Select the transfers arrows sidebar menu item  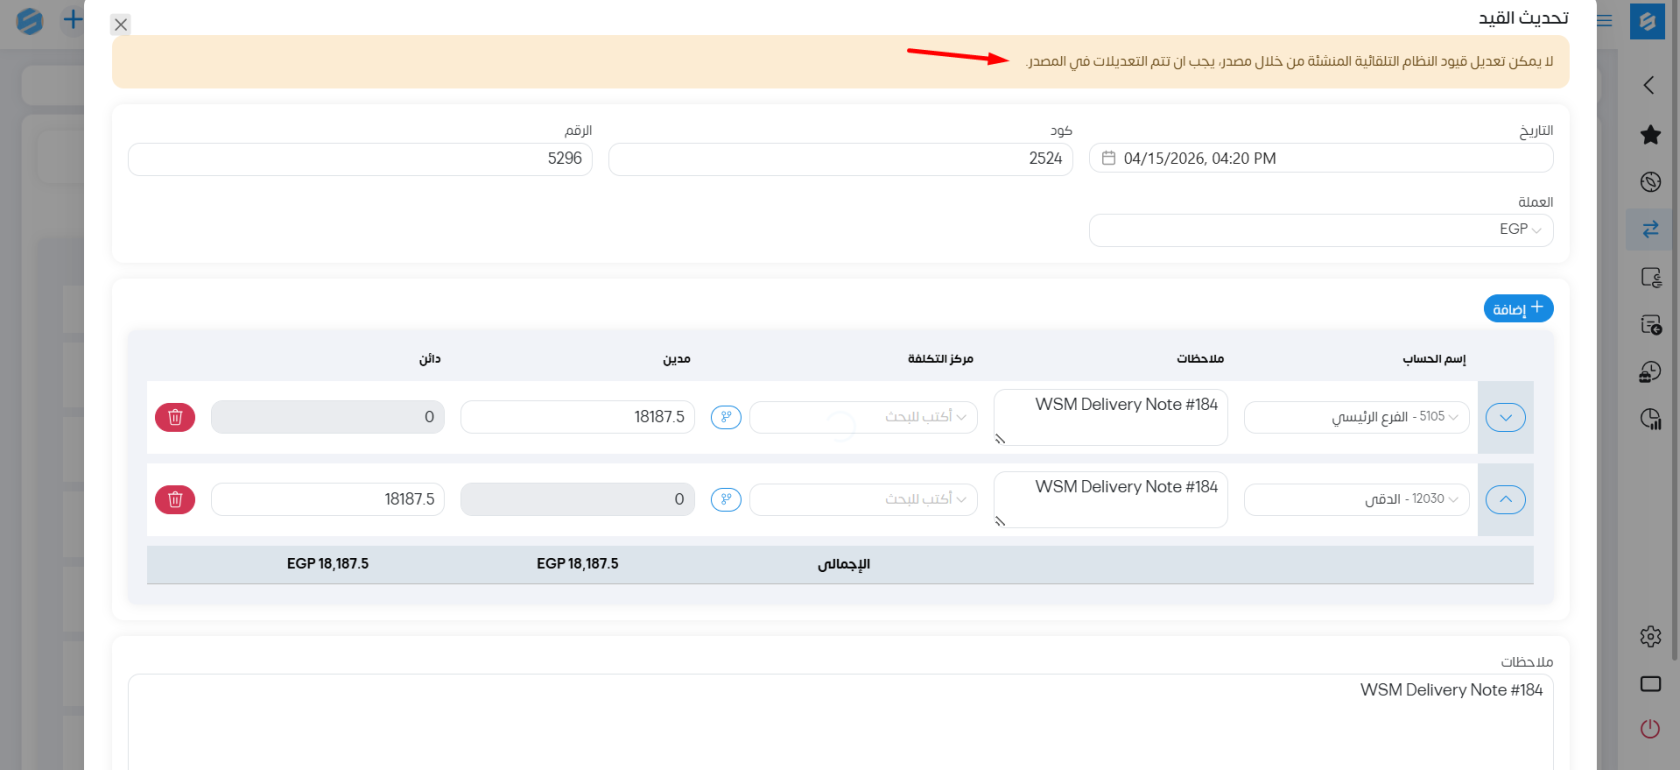coord(1650,229)
